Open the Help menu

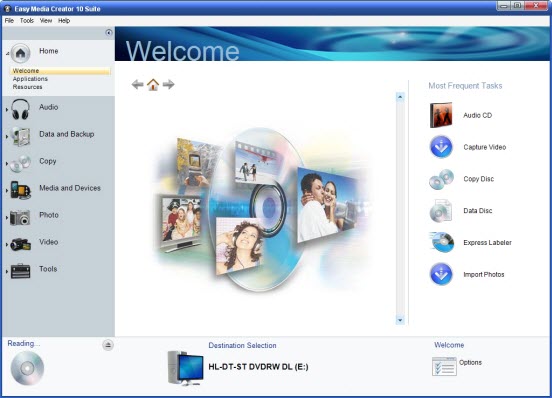coord(64,21)
